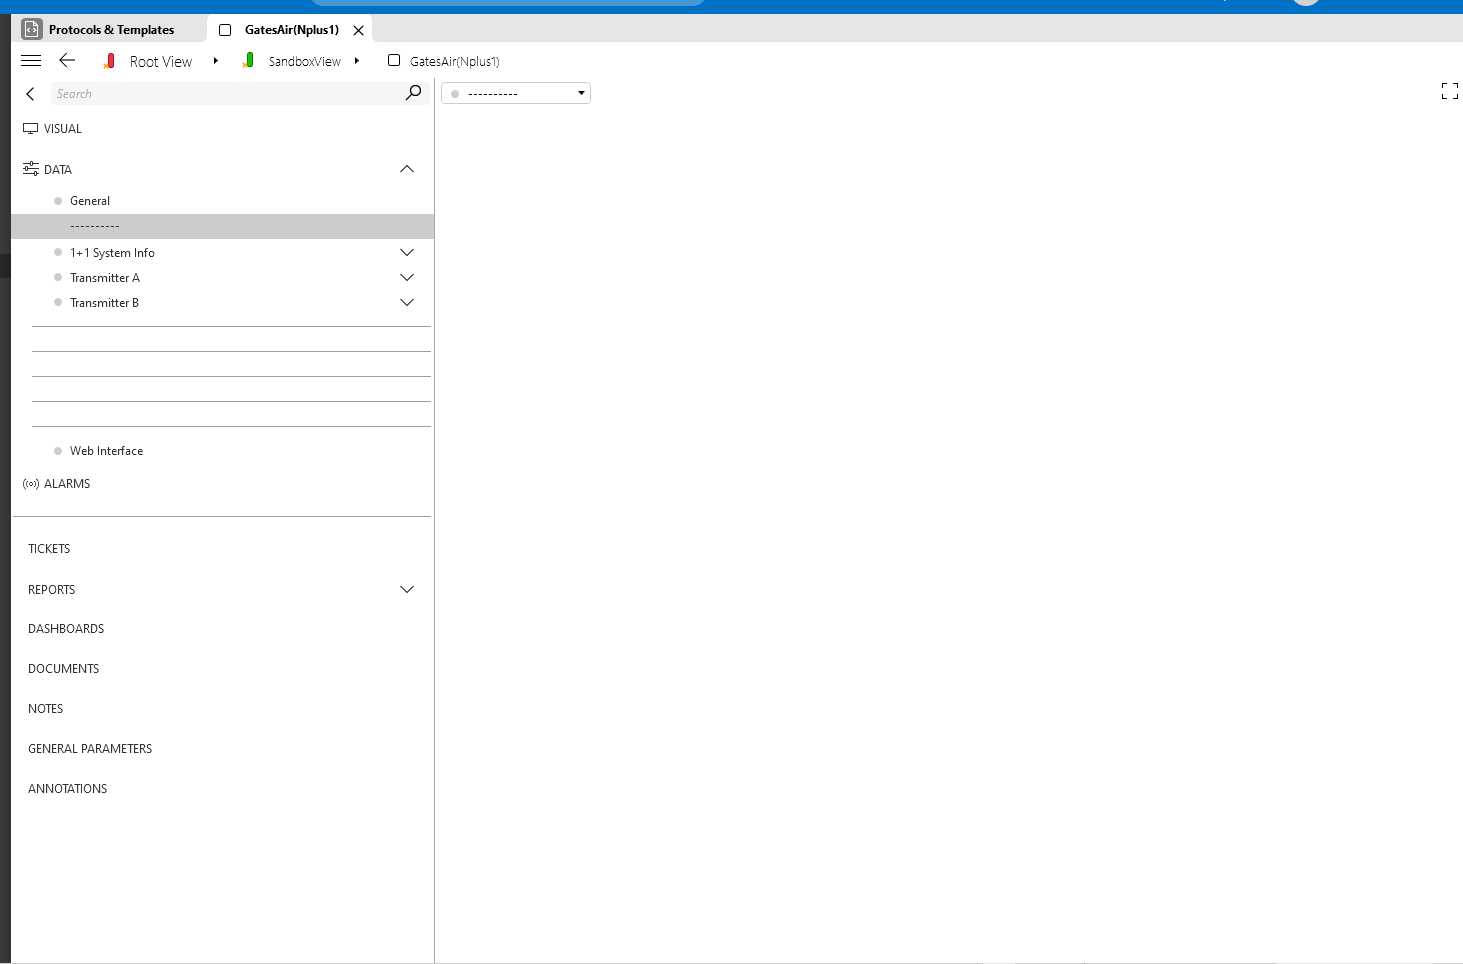Collapse the side panel with the chevron next to Search
This screenshot has width=1463, height=964.
(x=30, y=94)
